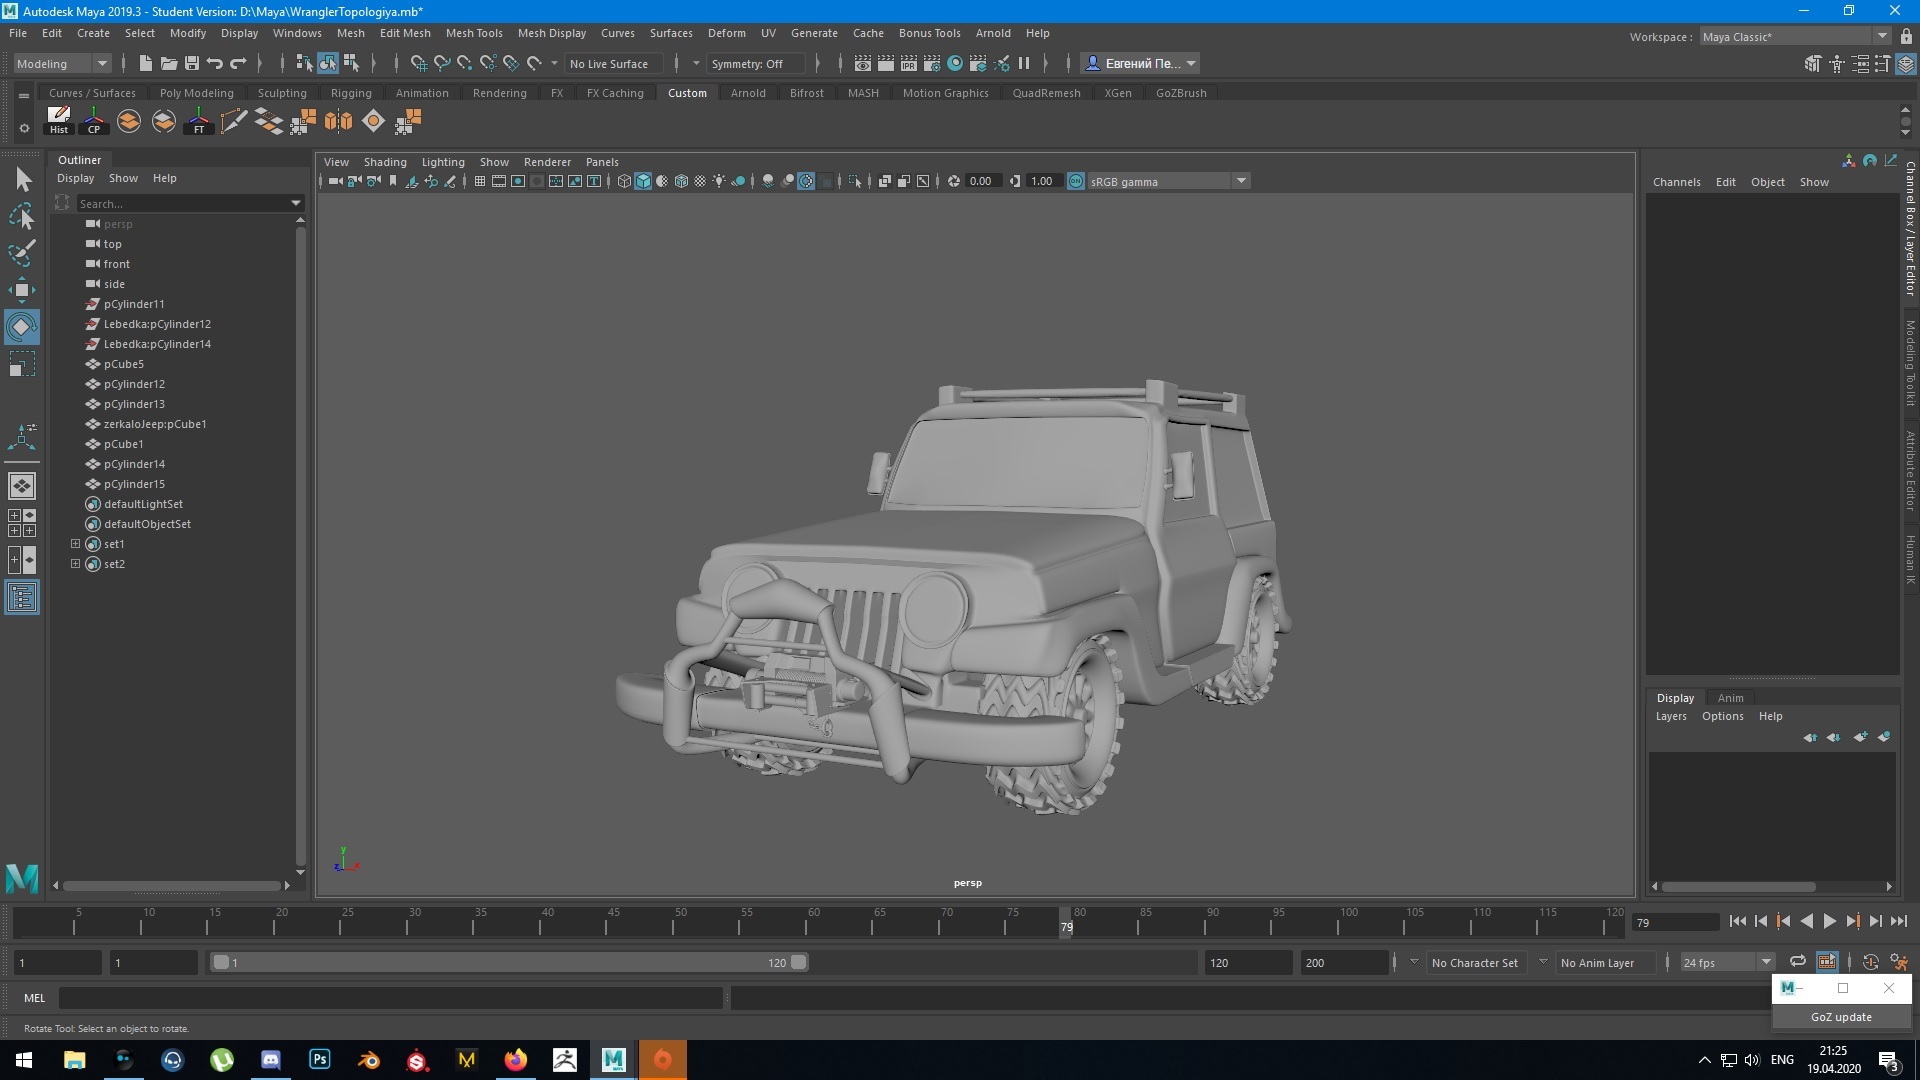Expand set2 in Outliner
The height and width of the screenshot is (1080, 1920).
[x=75, y=563]
